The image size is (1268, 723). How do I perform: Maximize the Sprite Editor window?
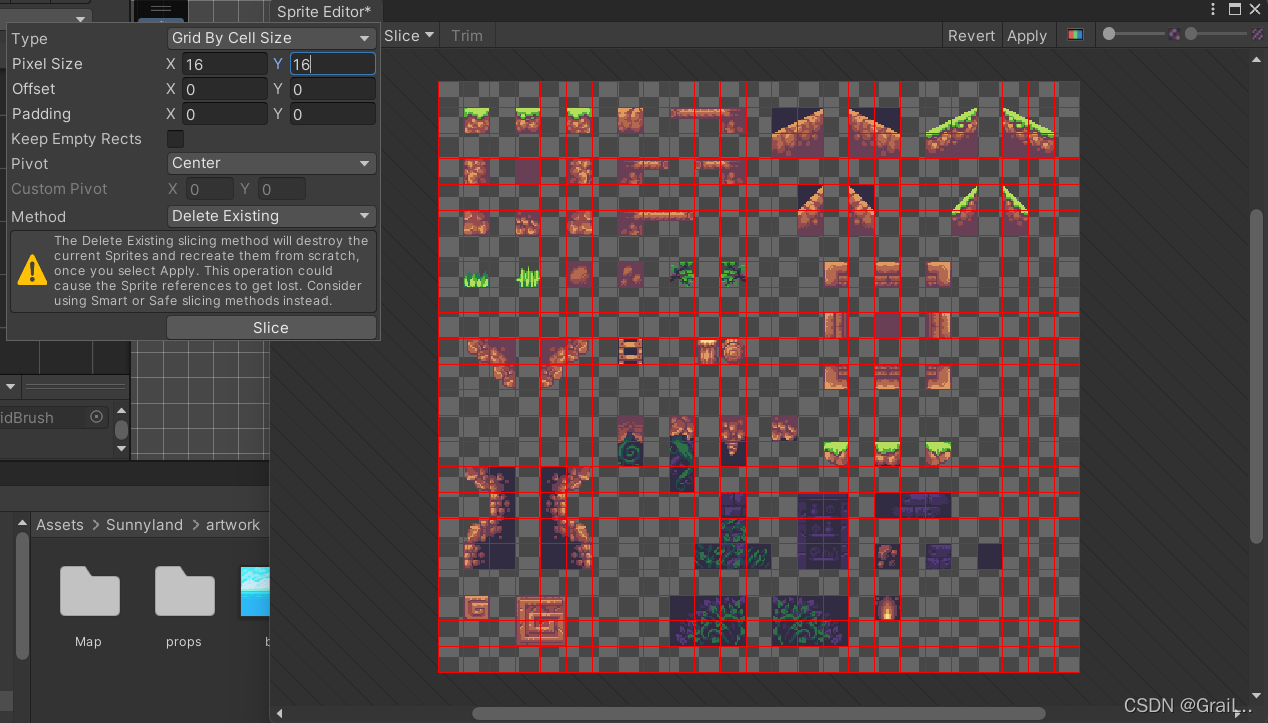(1235, 9)
